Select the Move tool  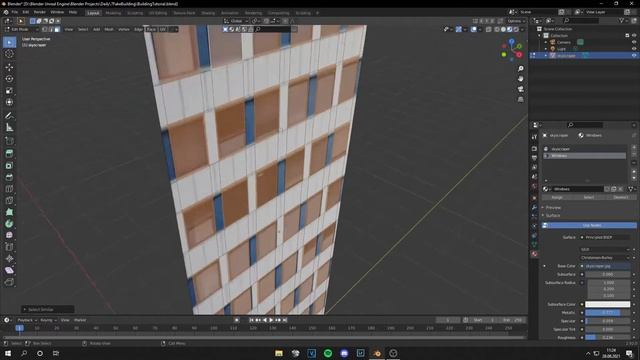pyautogui.click(x=9, y=67)
